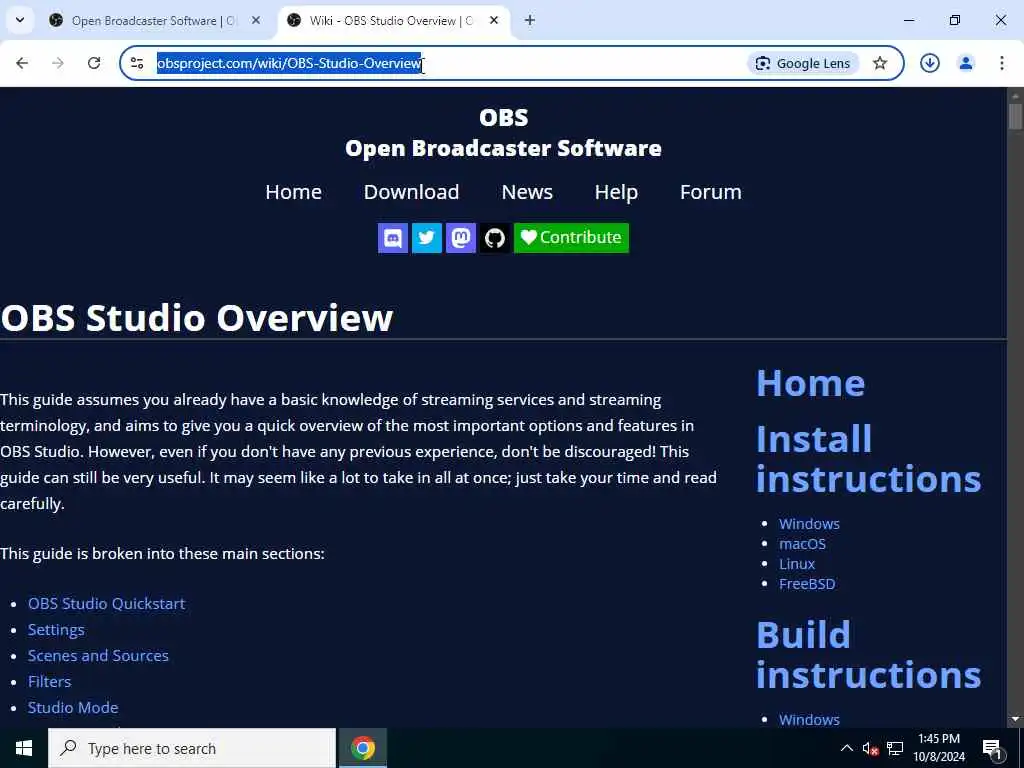Click the OBS Open Broadcaster Software site title

(504, 133)
